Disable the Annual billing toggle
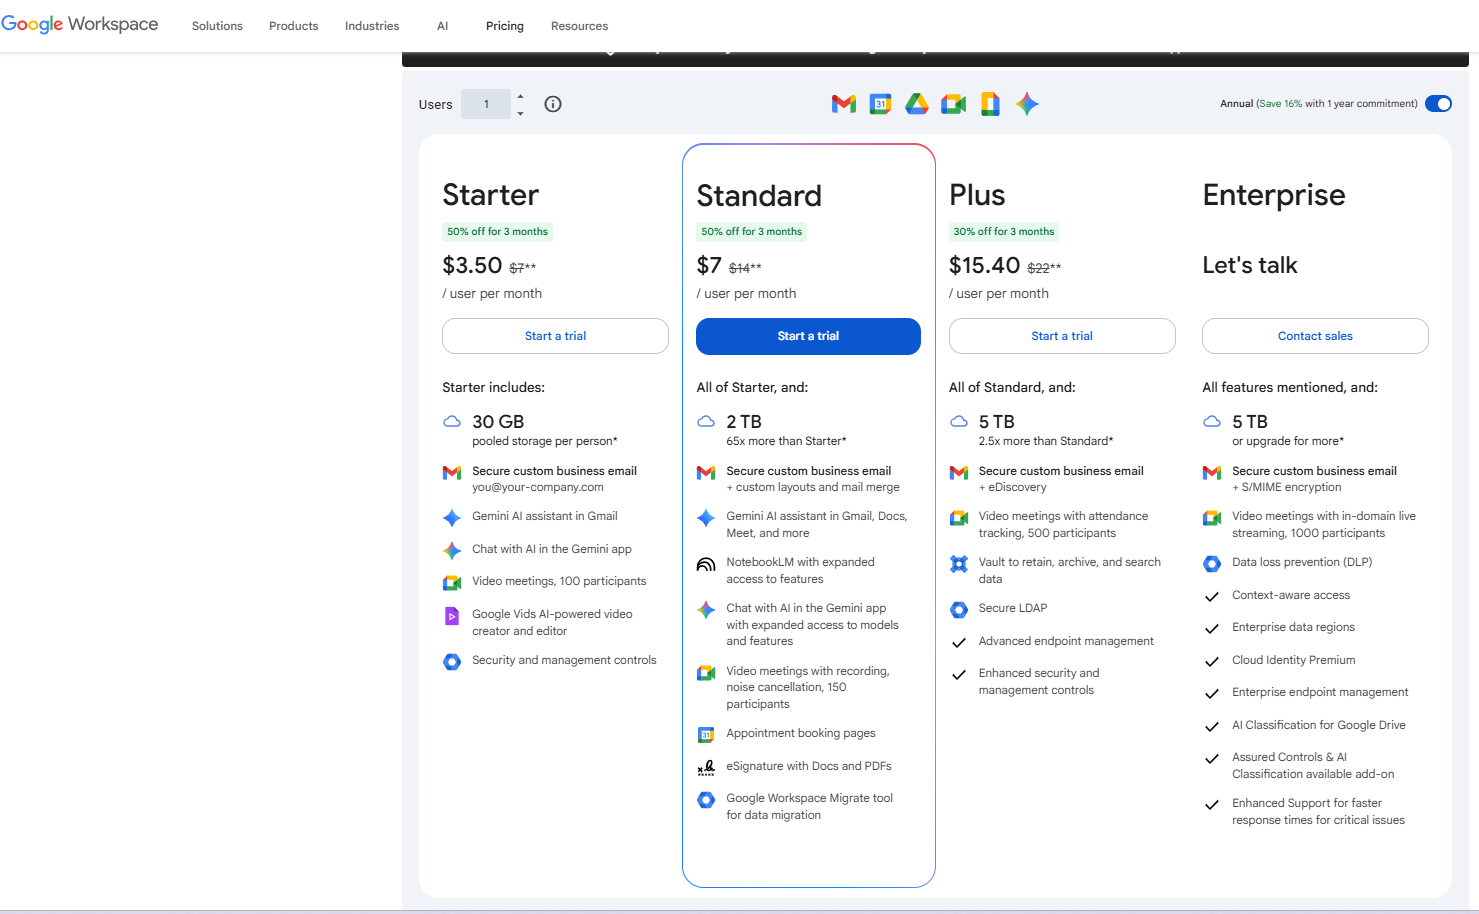 click(x=1438, y=103)
